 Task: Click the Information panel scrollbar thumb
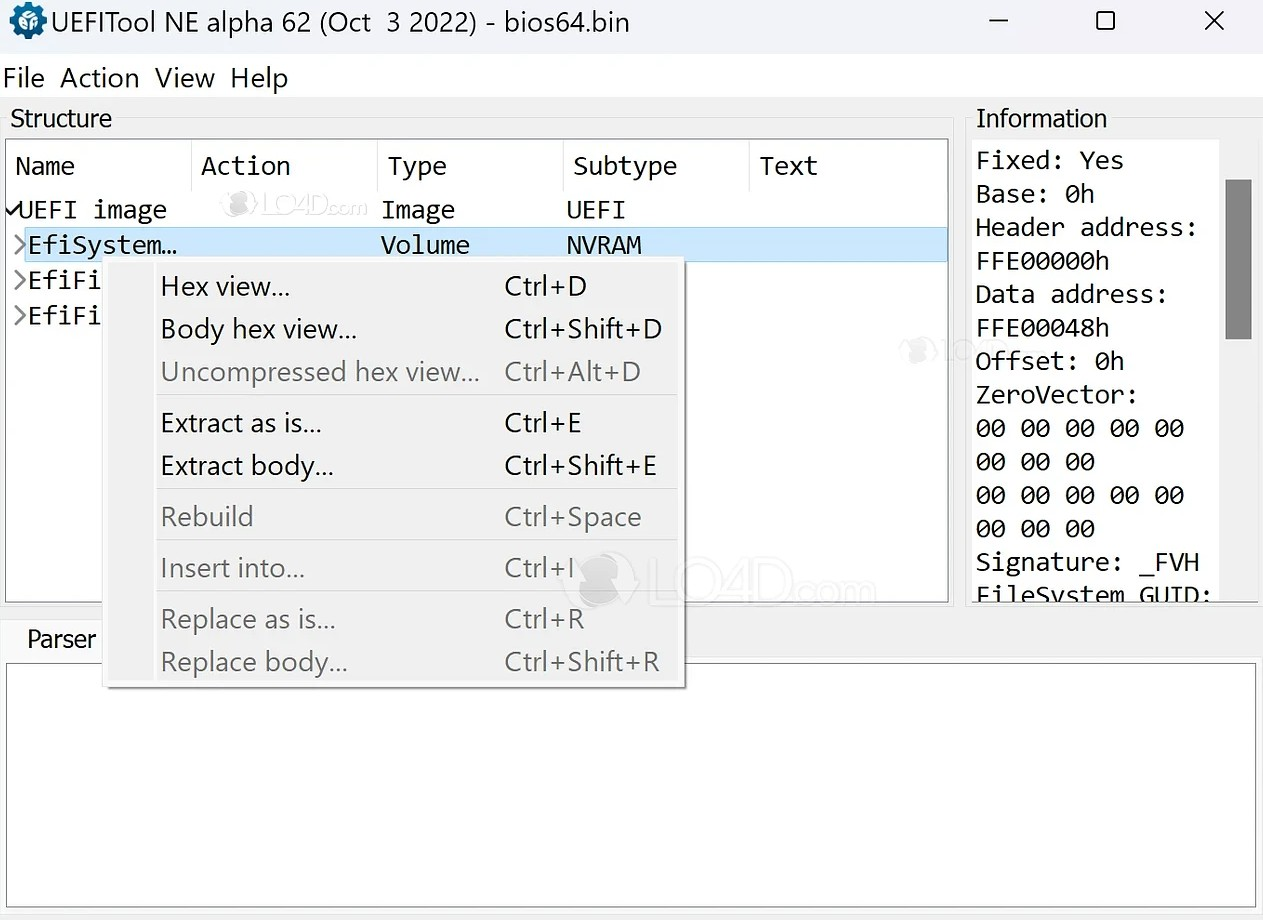pyautogui.click(x=1238, y=260)
